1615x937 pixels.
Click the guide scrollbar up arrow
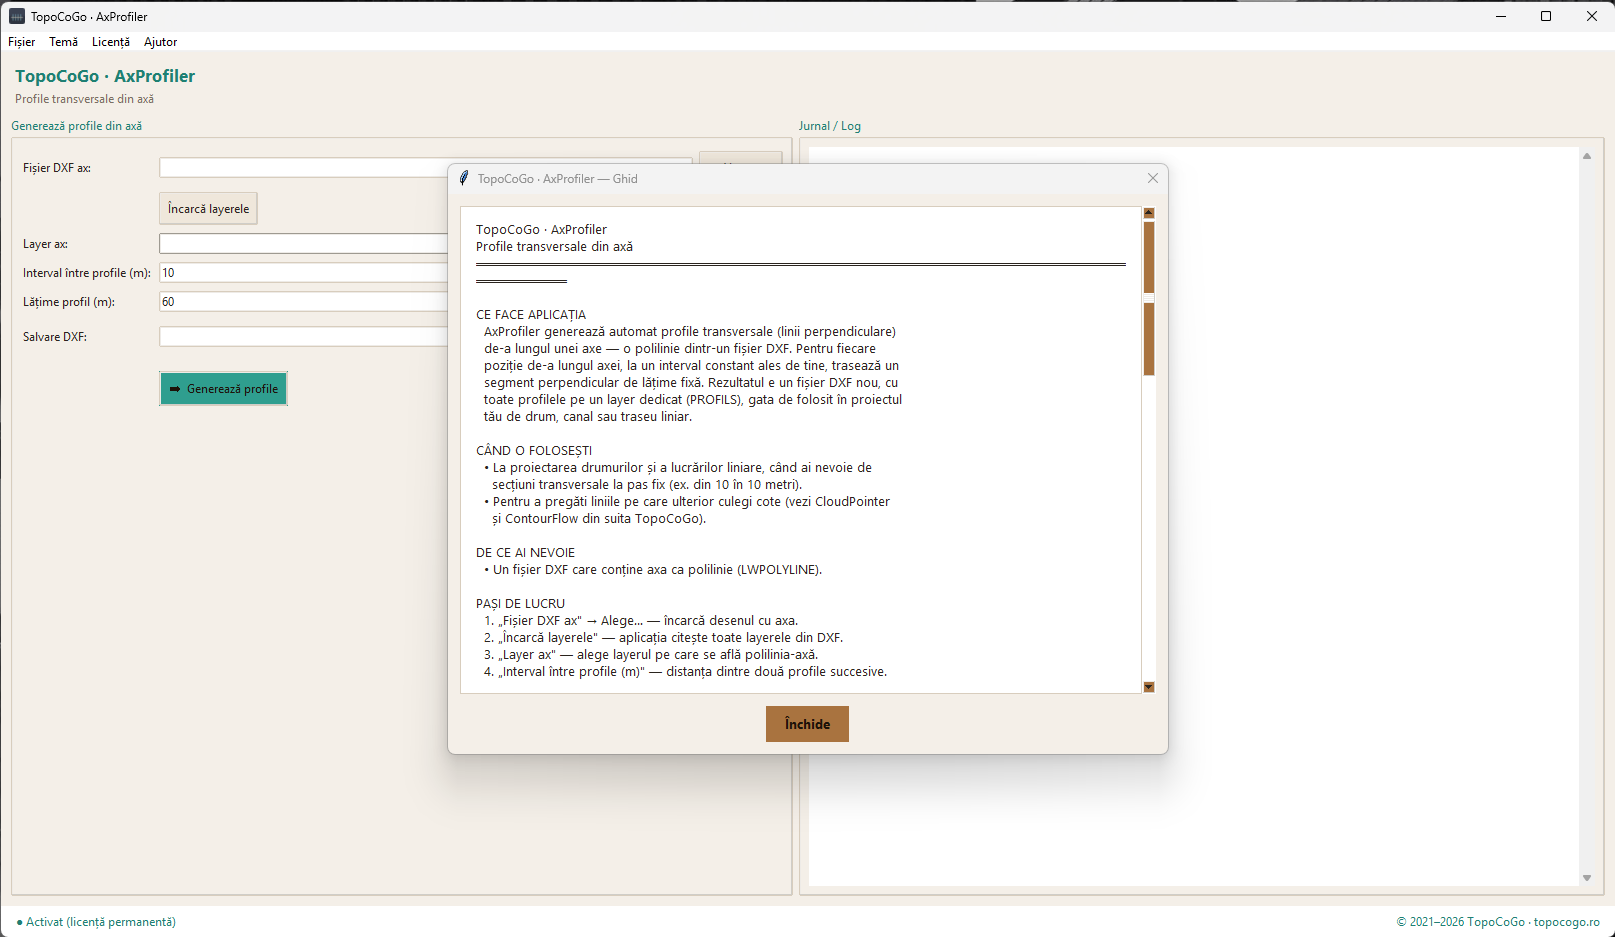pyautogui.click(x=1149, y=213)
